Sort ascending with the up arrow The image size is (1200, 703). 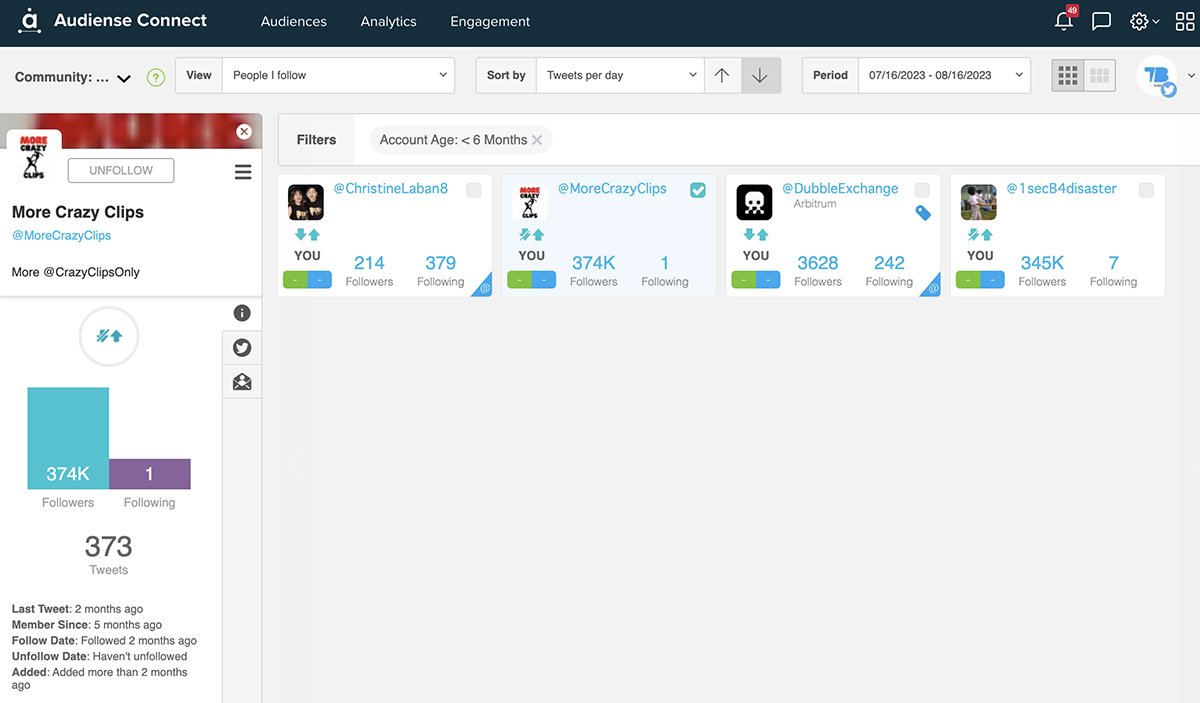[722, 75]
